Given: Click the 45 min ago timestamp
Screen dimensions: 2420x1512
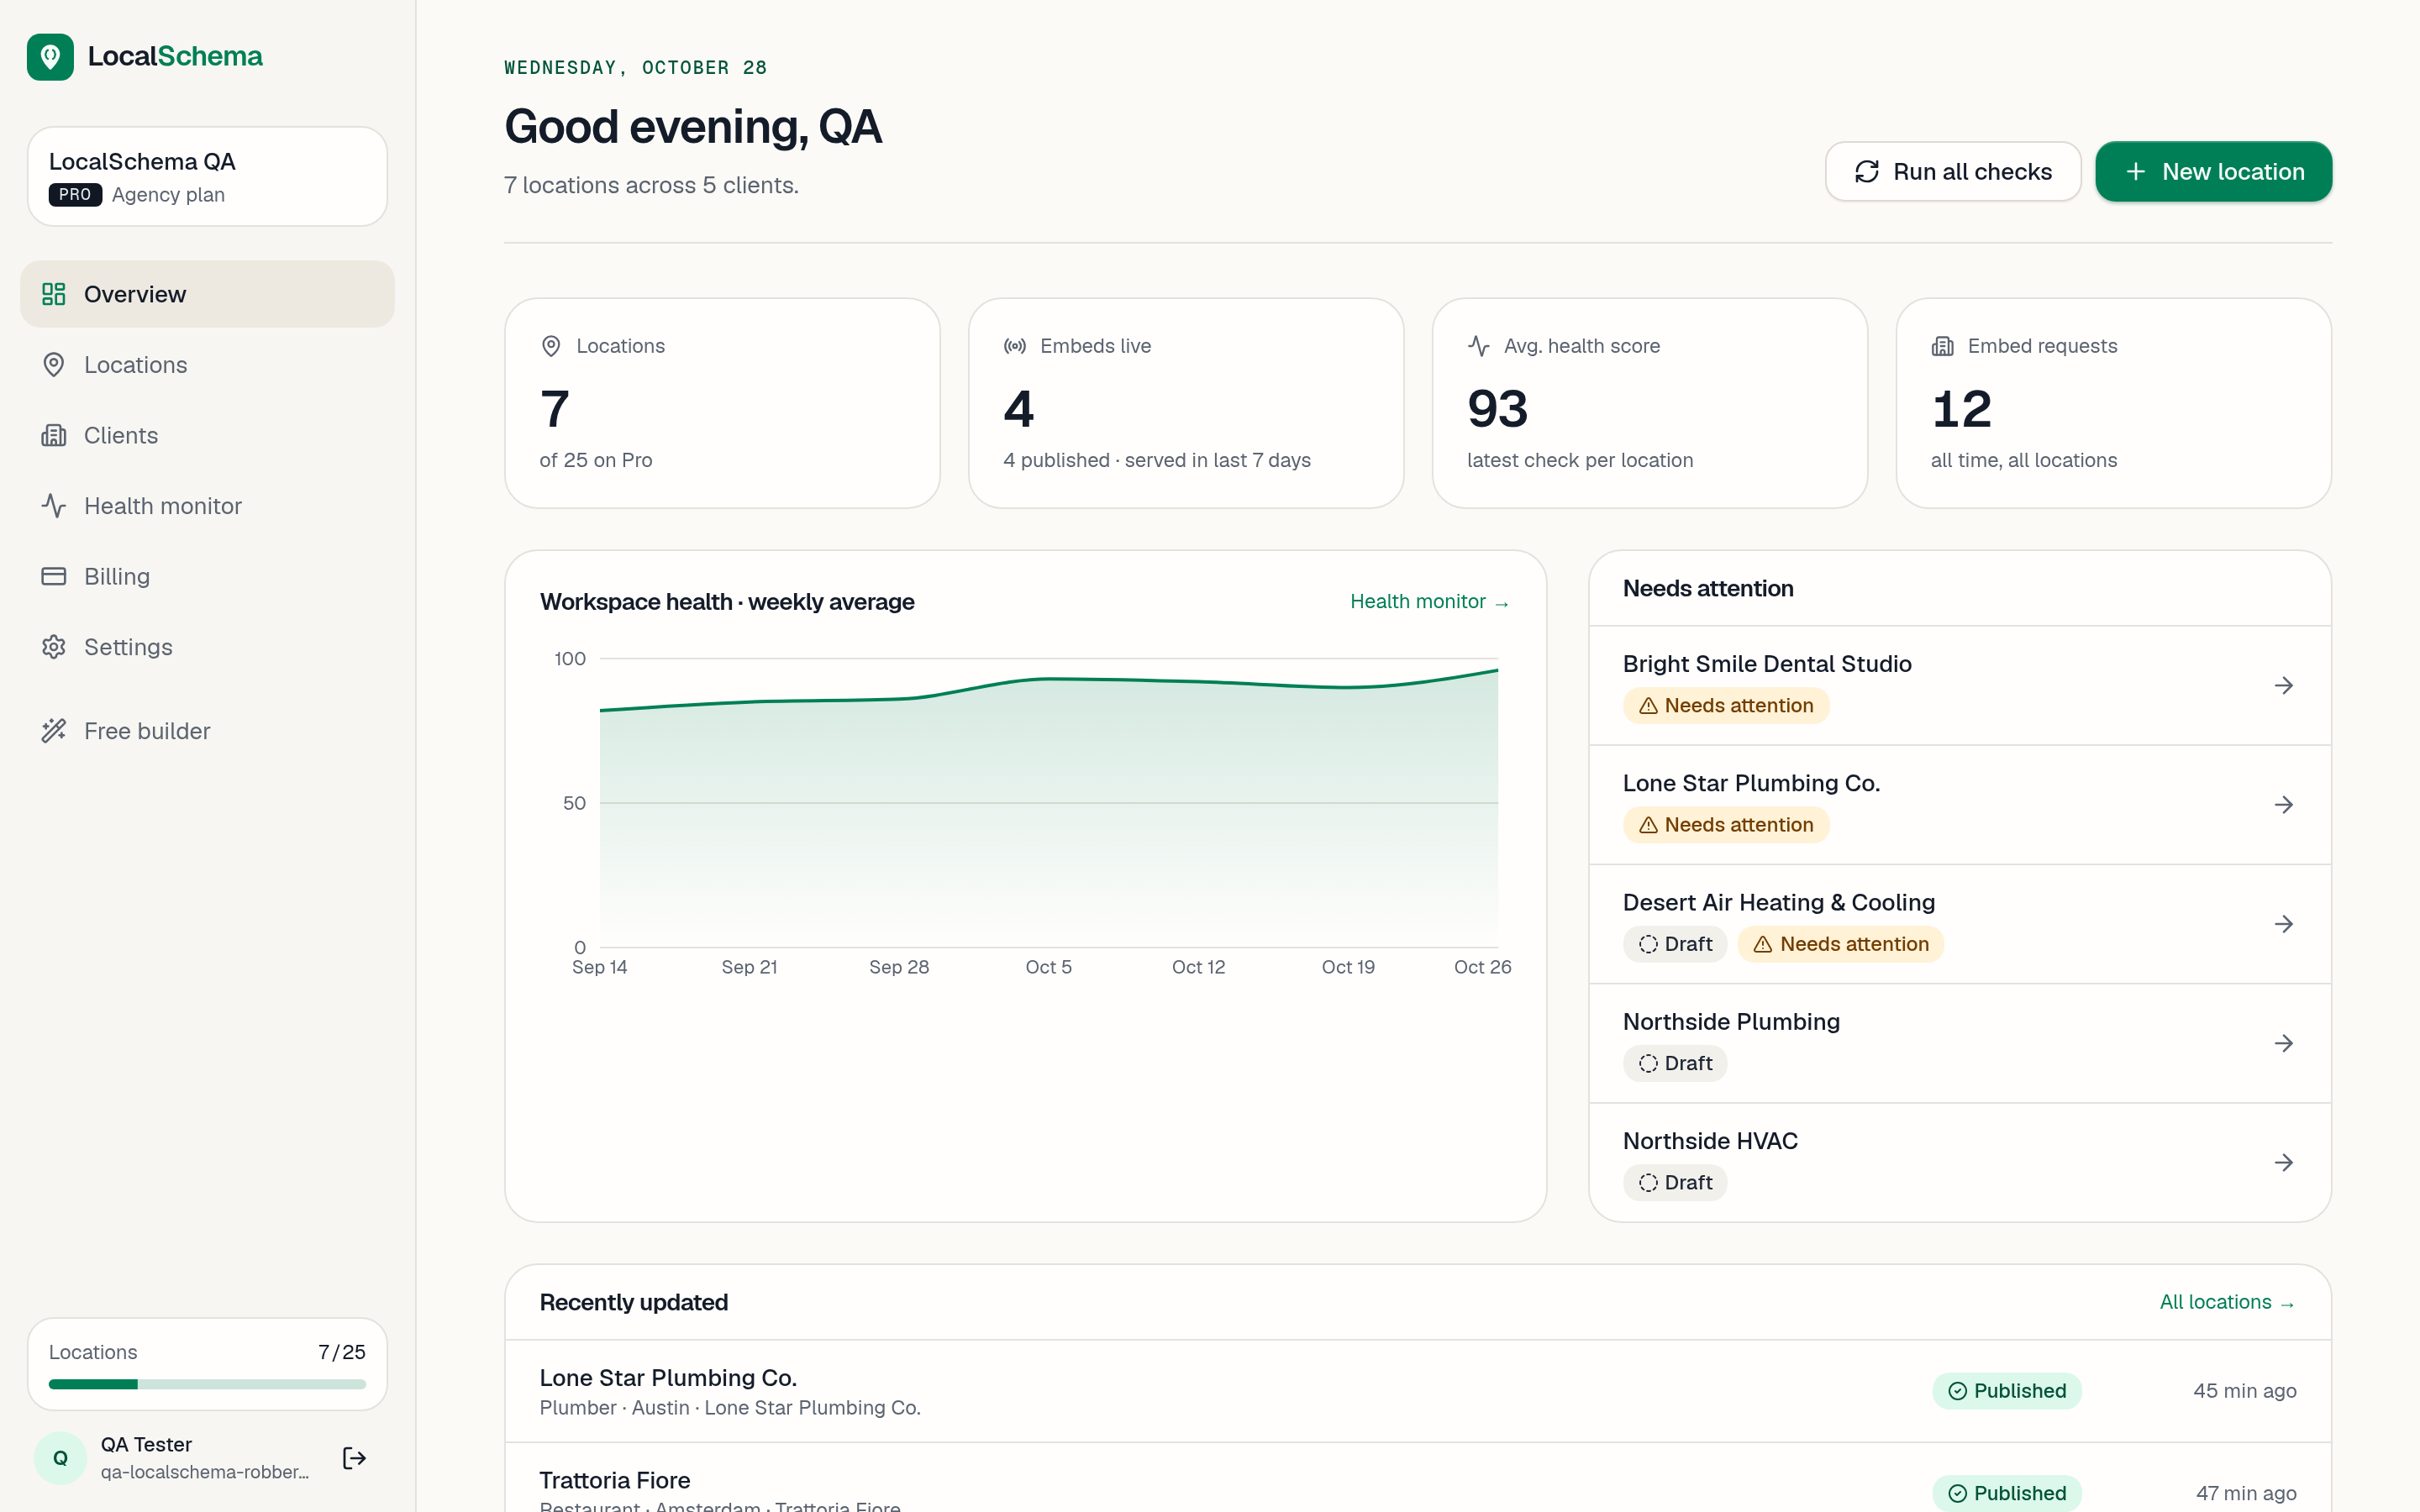Looking at the screenshot, I should tap(2244, 1391).
